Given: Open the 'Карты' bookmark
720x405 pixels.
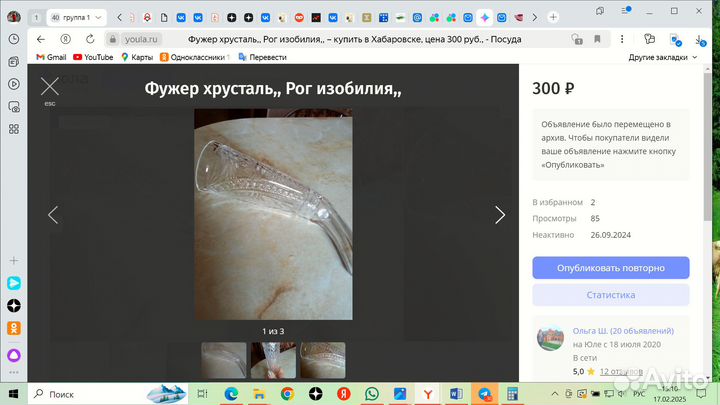Looking at the screenshot, I should pyautogui.click(x=137, y=57).
